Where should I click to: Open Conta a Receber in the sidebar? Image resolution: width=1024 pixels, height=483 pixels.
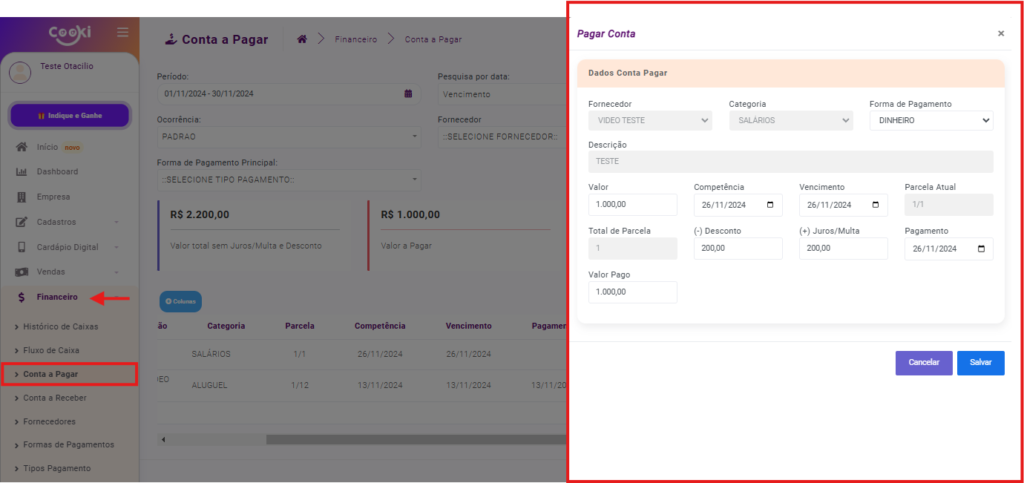click(64, 398)
